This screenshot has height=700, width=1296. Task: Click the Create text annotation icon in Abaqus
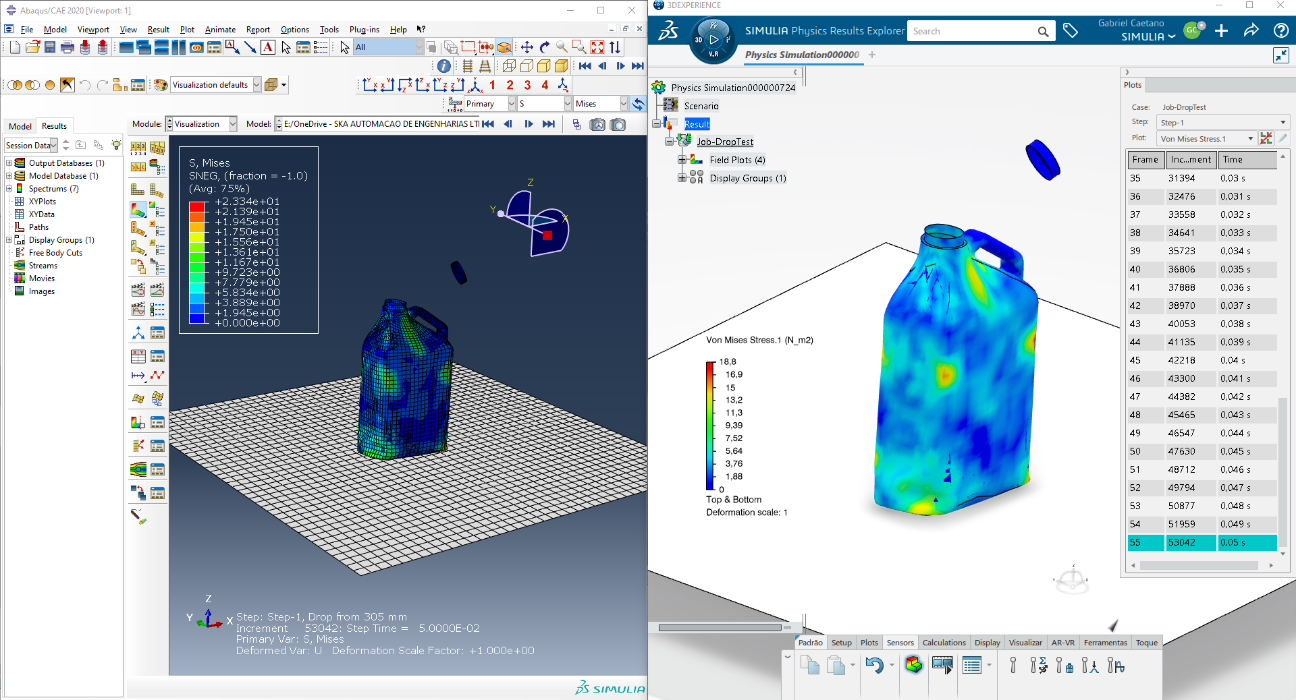[268, 47]
